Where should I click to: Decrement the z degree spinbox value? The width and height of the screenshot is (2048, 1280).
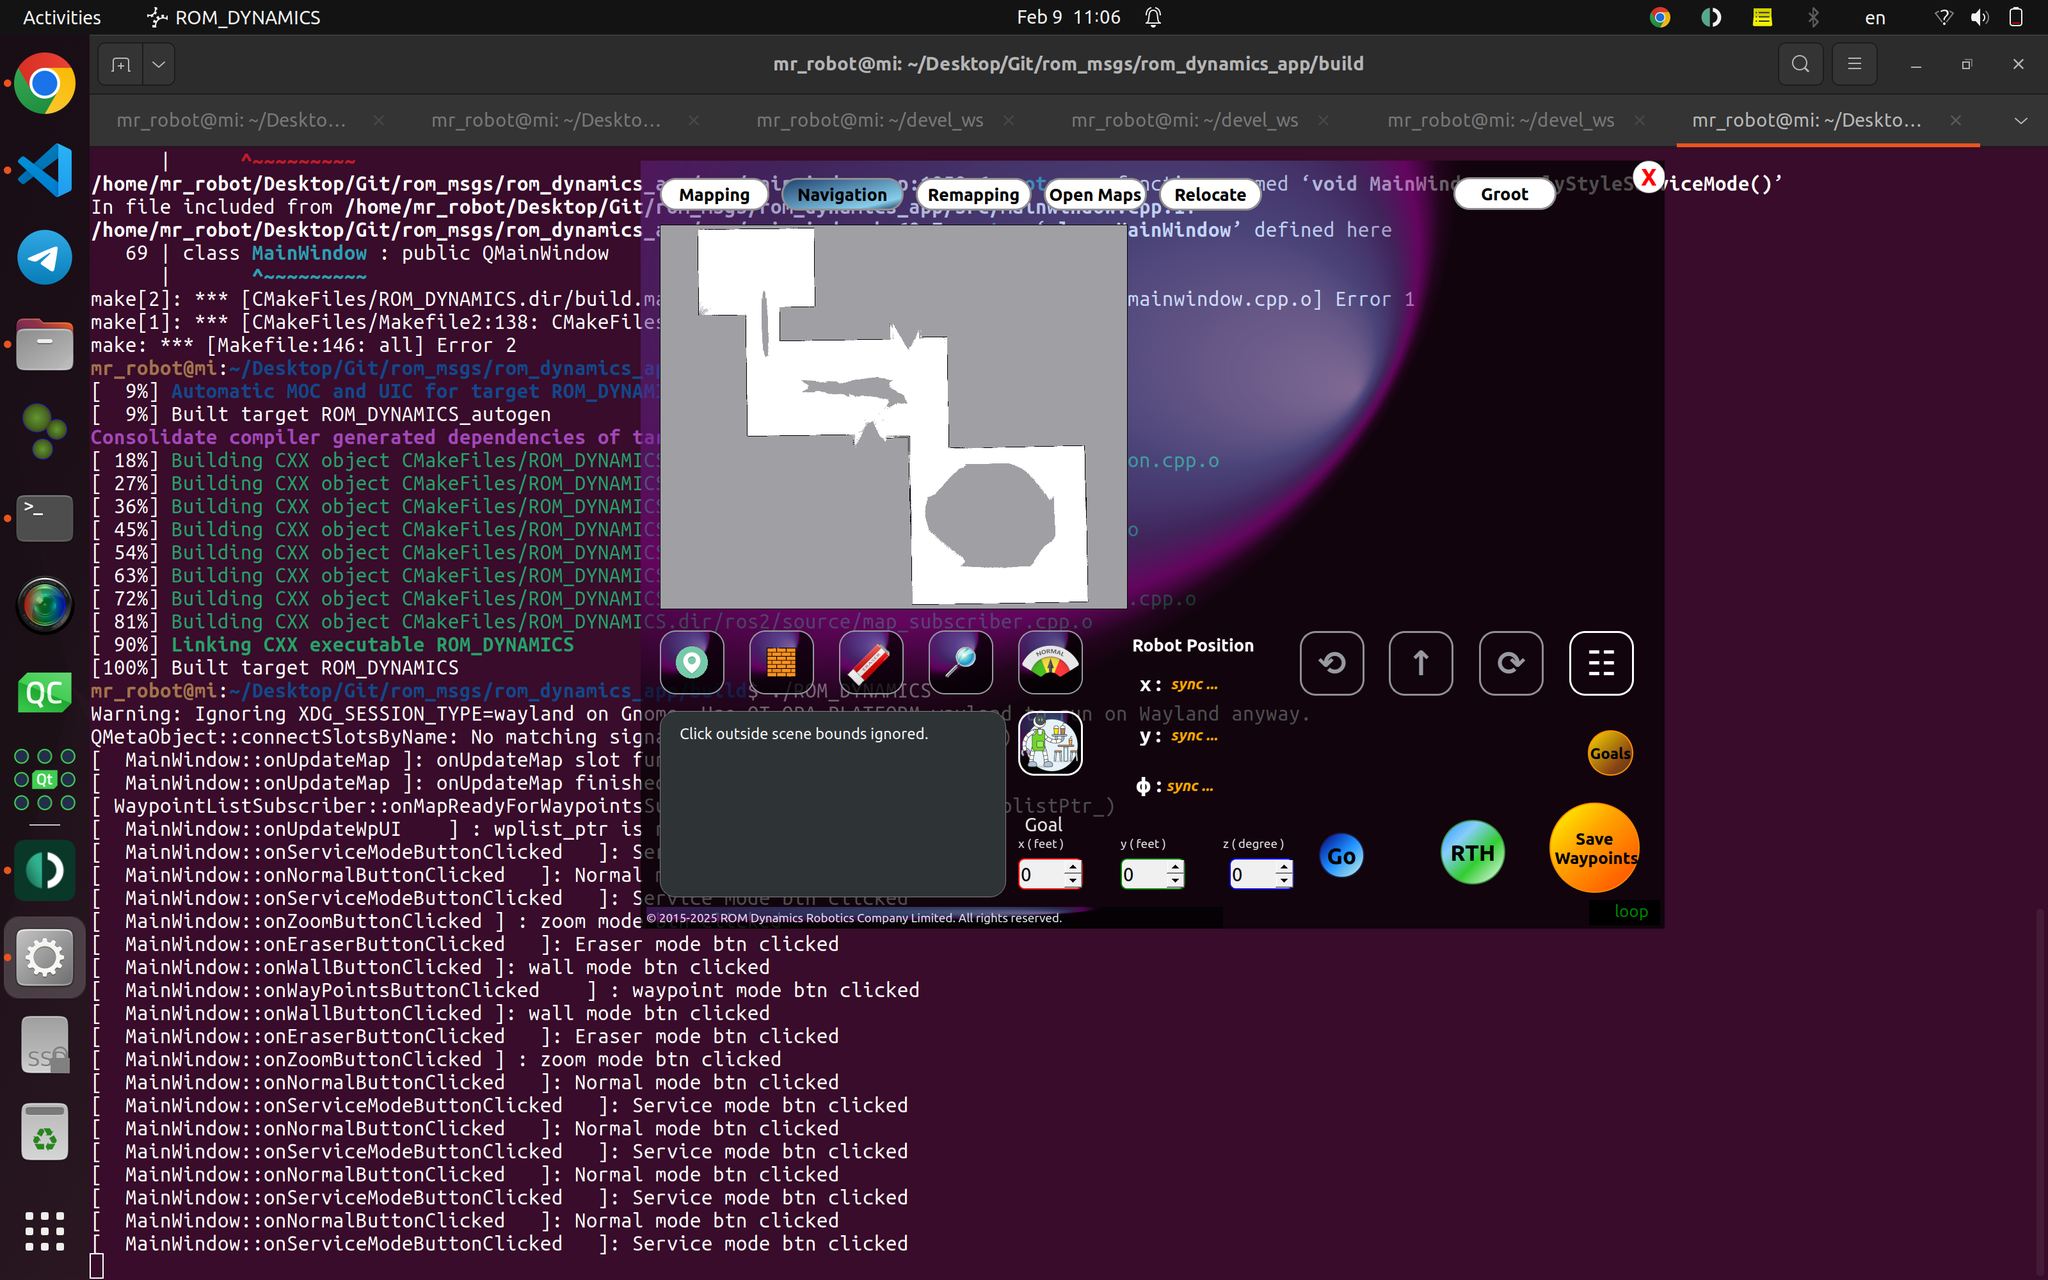tap(1284, 881)
